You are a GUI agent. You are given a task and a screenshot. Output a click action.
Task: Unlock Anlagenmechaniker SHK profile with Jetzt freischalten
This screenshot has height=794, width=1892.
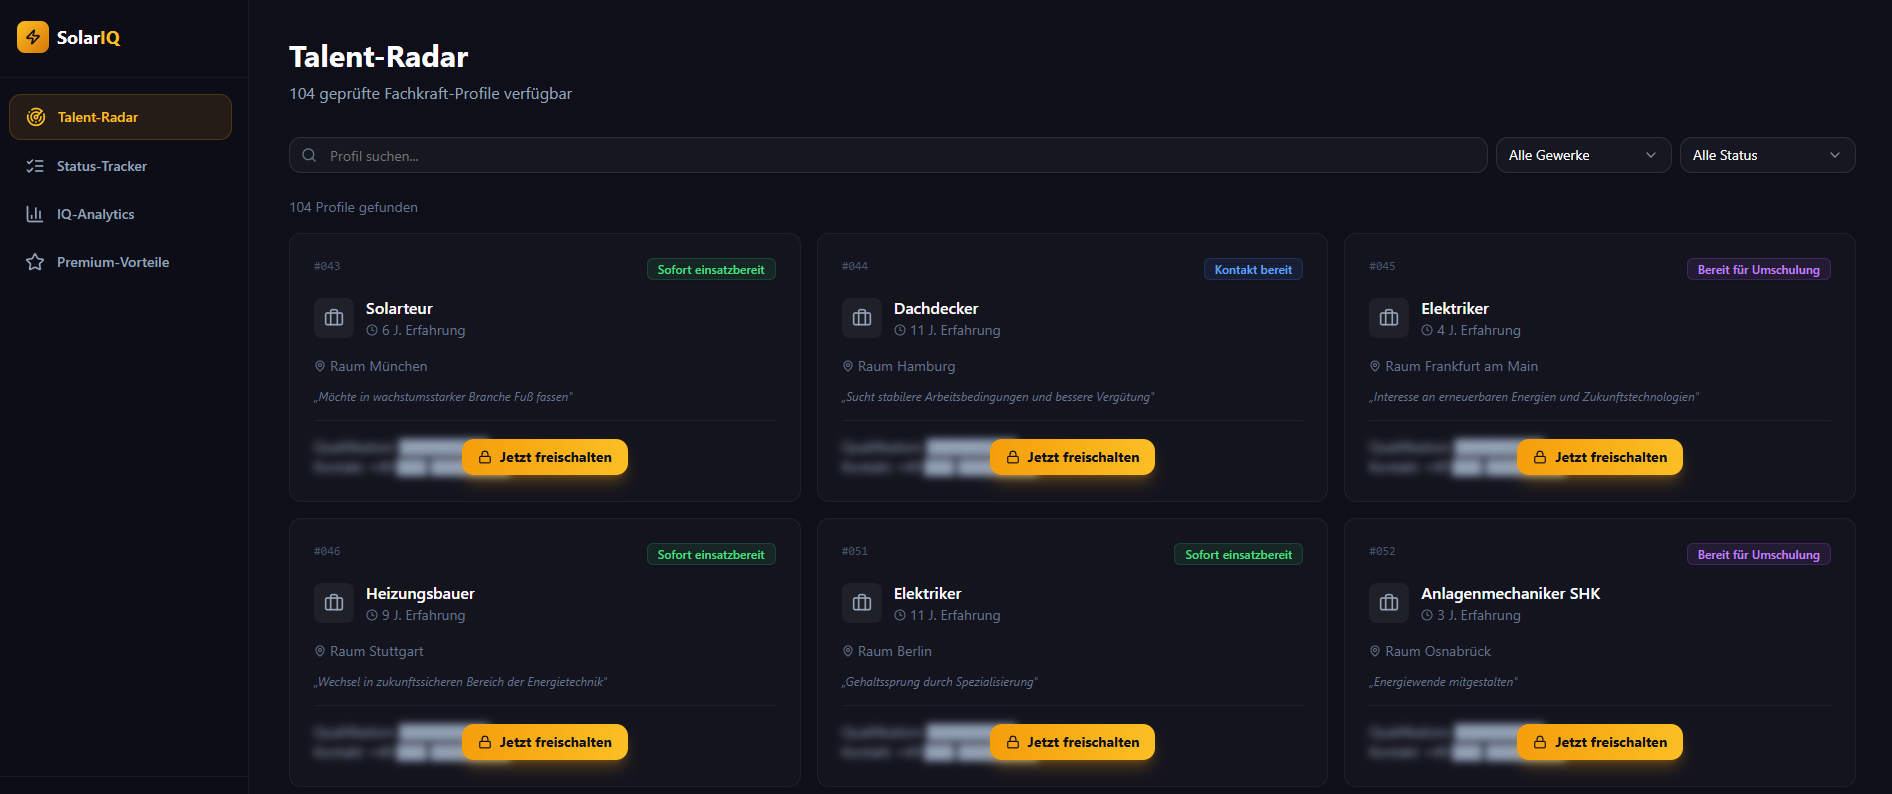(x=1600, y=742)
